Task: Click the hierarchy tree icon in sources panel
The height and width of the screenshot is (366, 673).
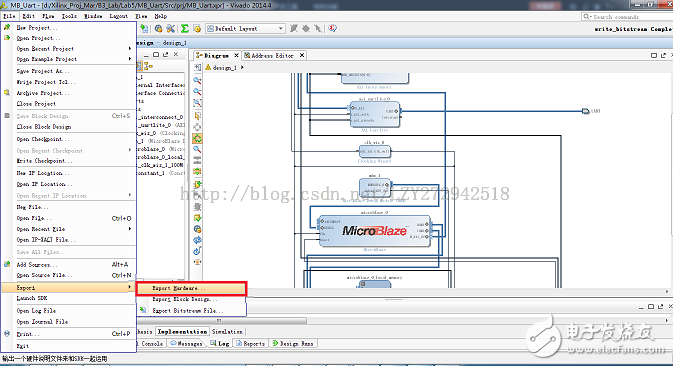Action: pos(149,66)
